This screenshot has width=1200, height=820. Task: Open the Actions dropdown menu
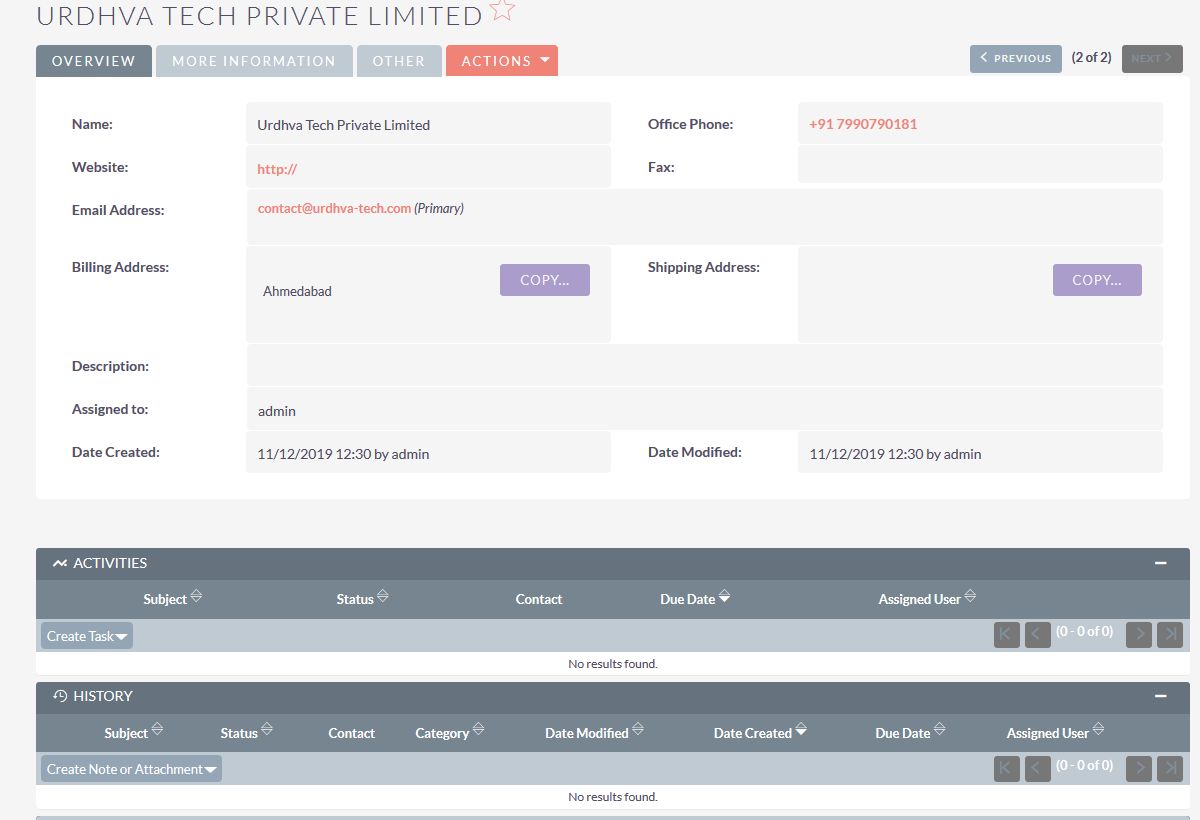[502, 61]
